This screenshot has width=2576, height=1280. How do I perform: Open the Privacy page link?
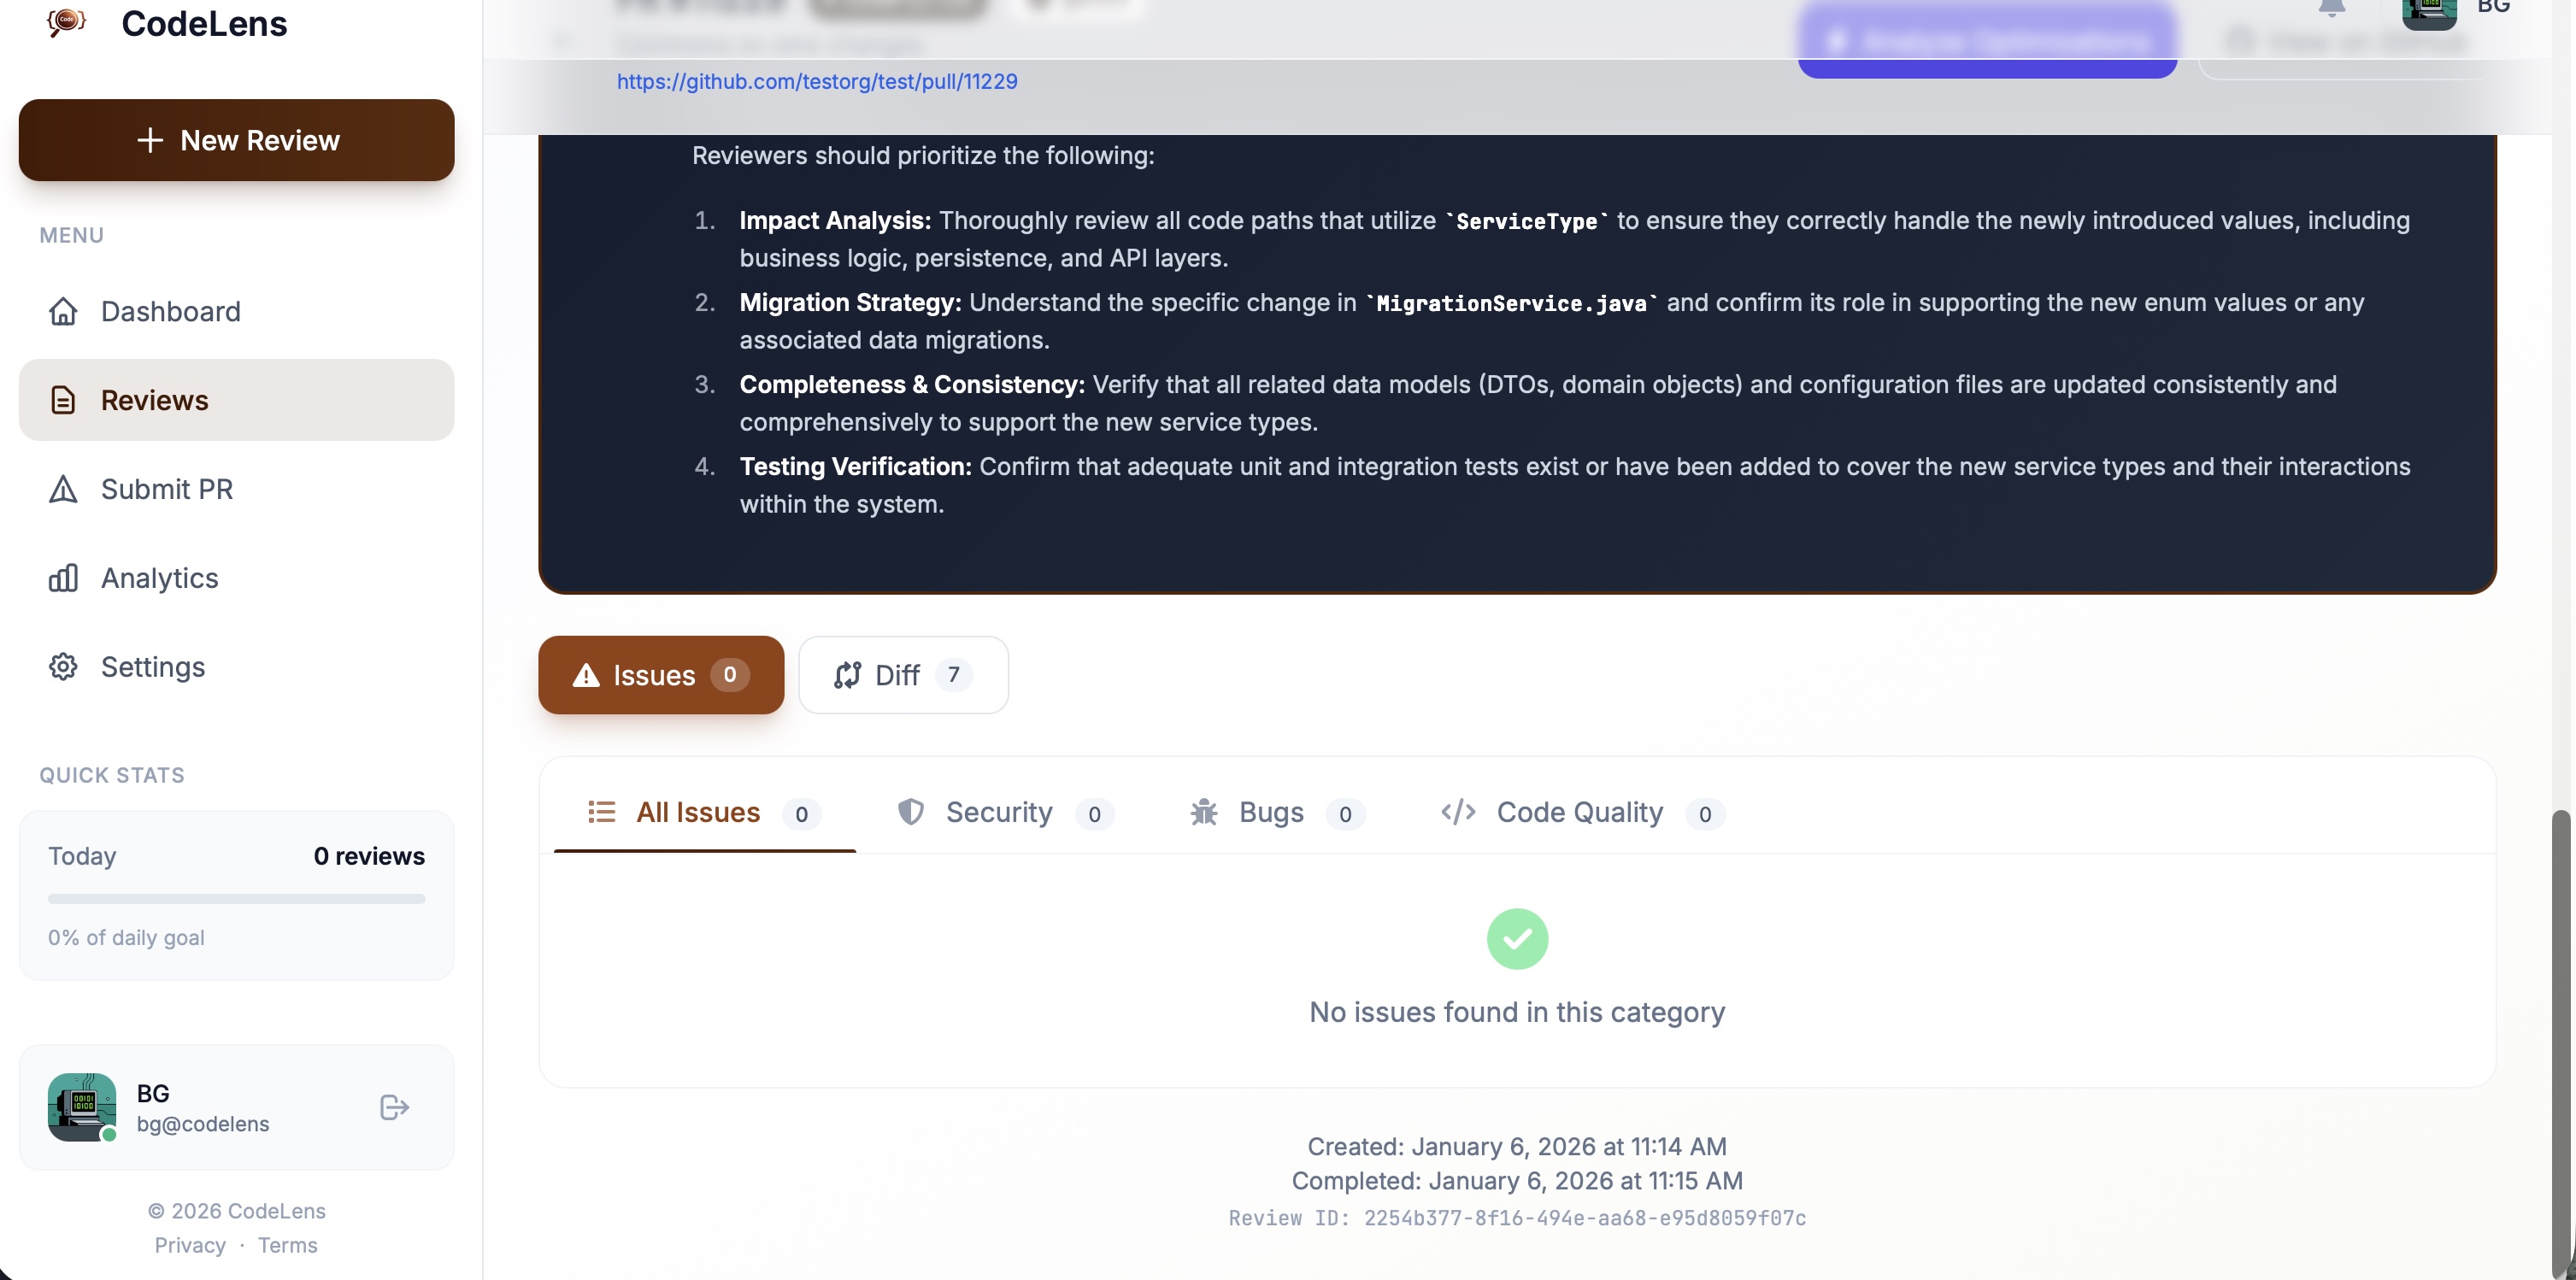(x=190, y=1245)
